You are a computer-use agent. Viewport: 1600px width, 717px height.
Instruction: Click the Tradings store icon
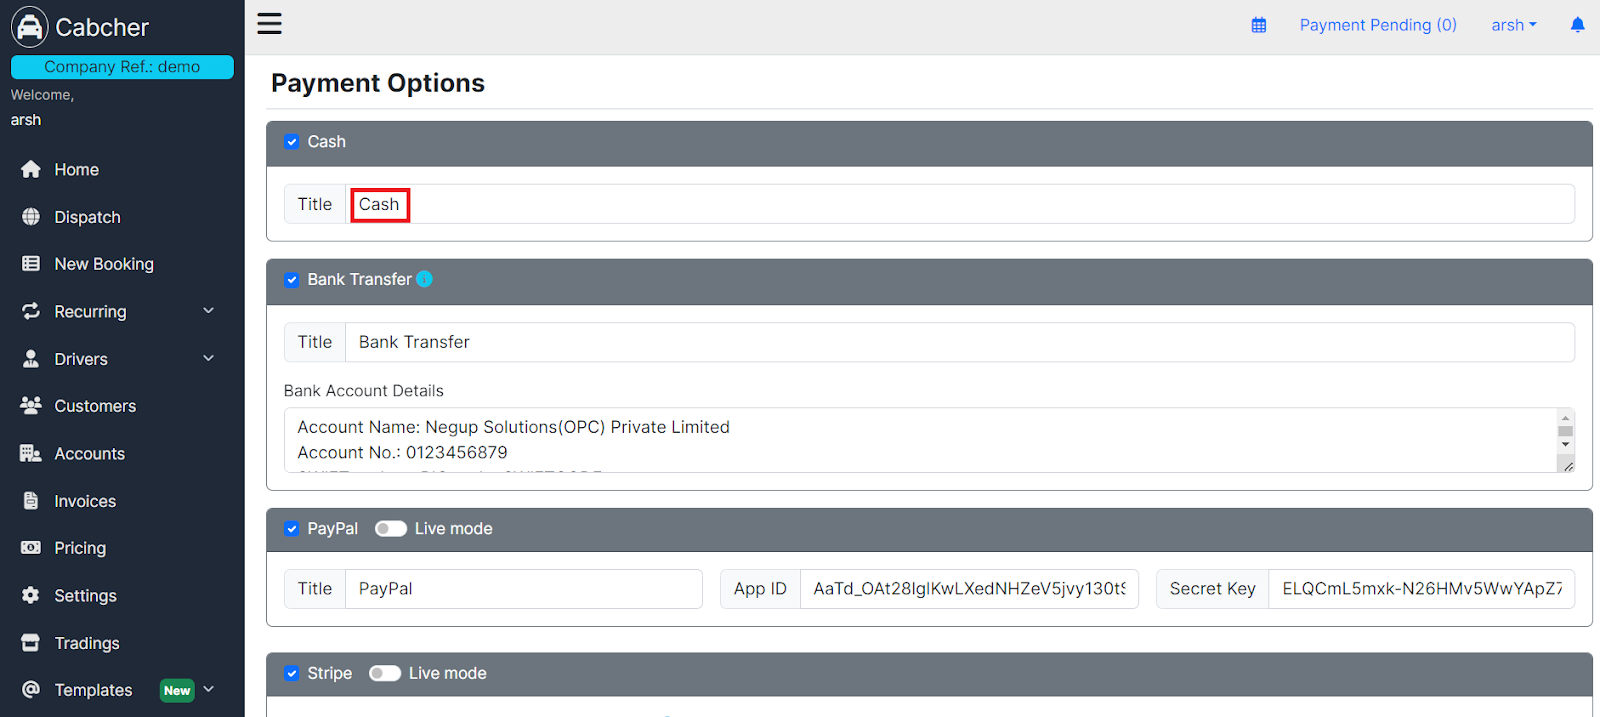[31, 643]
